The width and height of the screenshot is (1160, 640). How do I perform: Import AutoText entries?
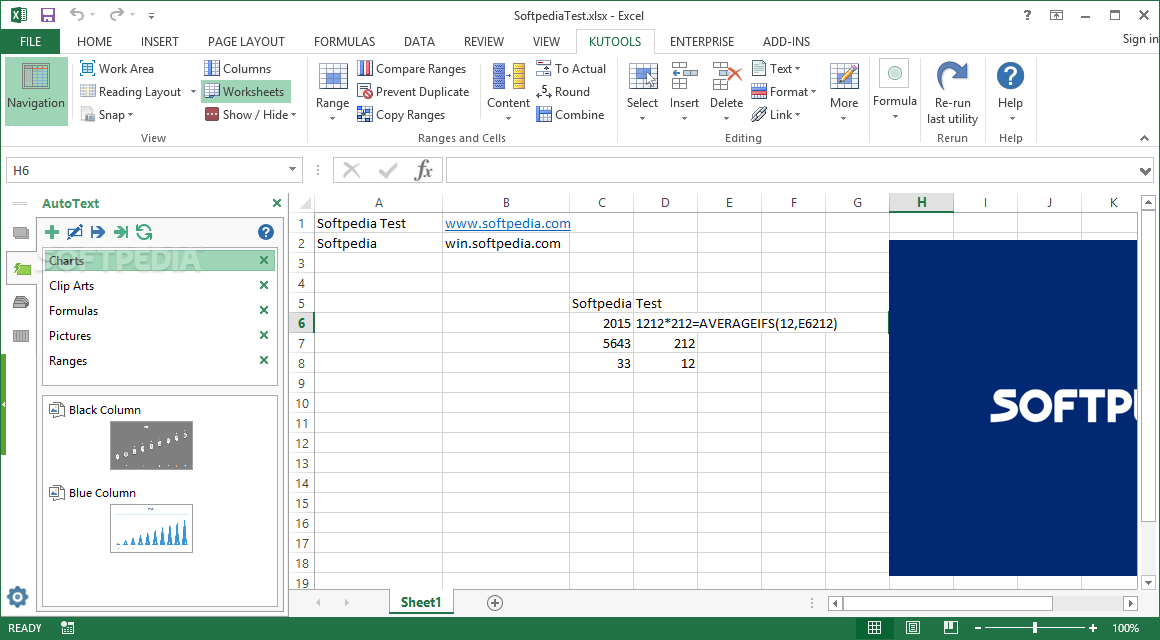pos(121,232)
